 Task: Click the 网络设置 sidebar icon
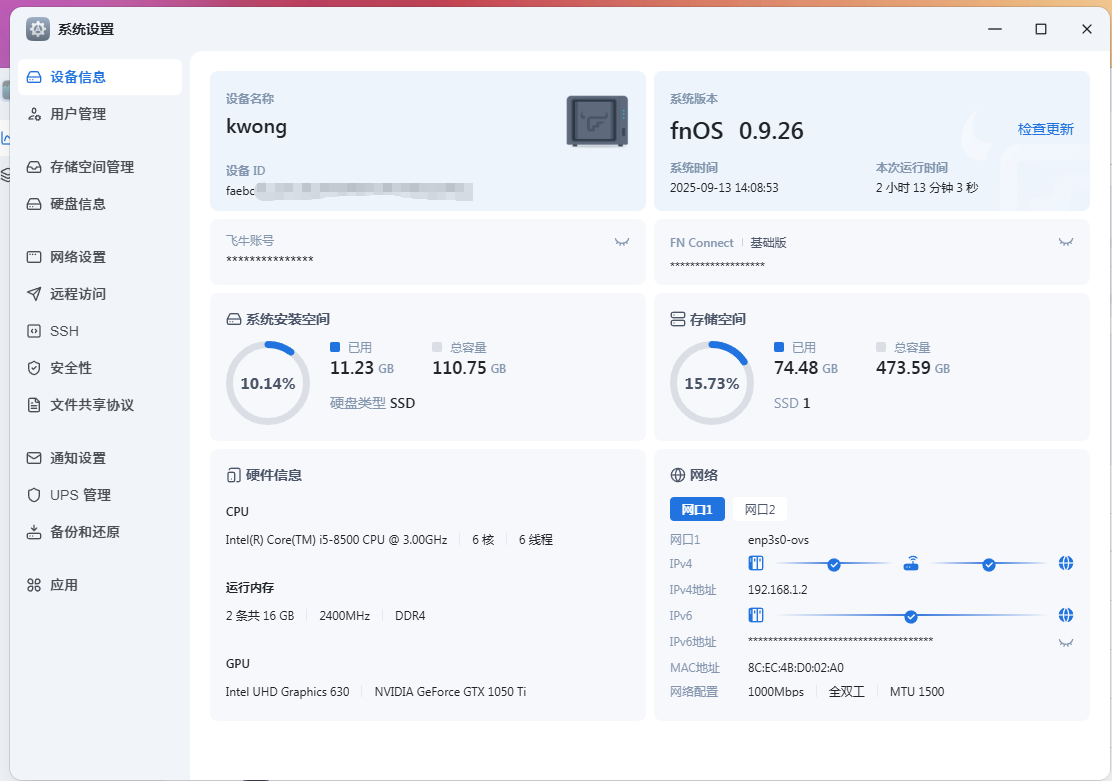click(34, 257)
